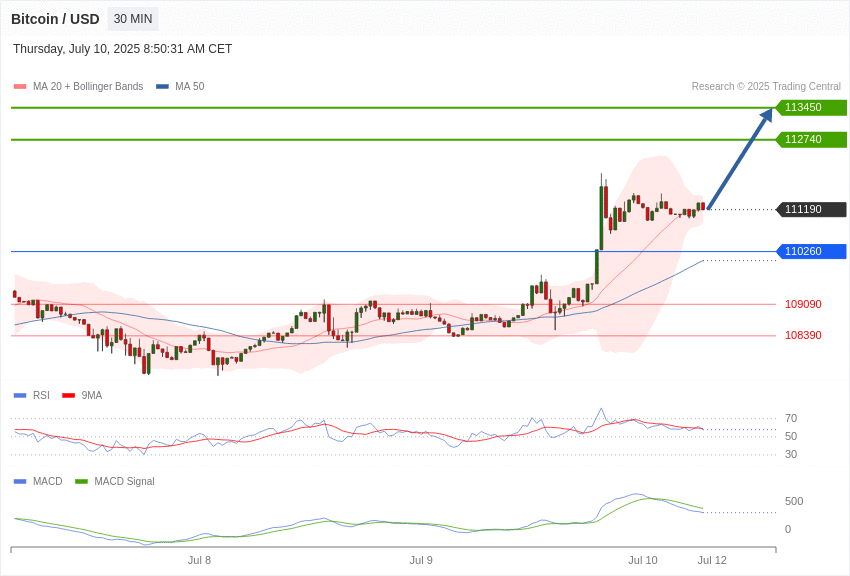Click the 9MA red legend swatch
The height and width of the screenshot is (576, 850).
68,396
